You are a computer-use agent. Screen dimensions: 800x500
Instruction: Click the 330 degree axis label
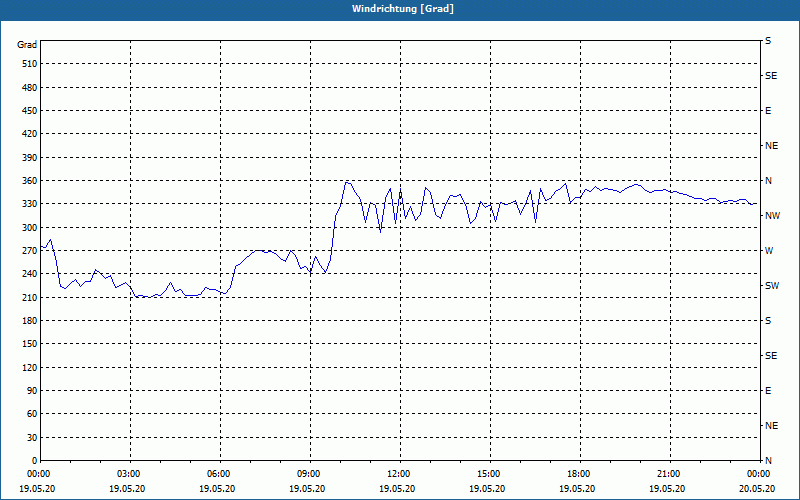click(x=30, y=204)
